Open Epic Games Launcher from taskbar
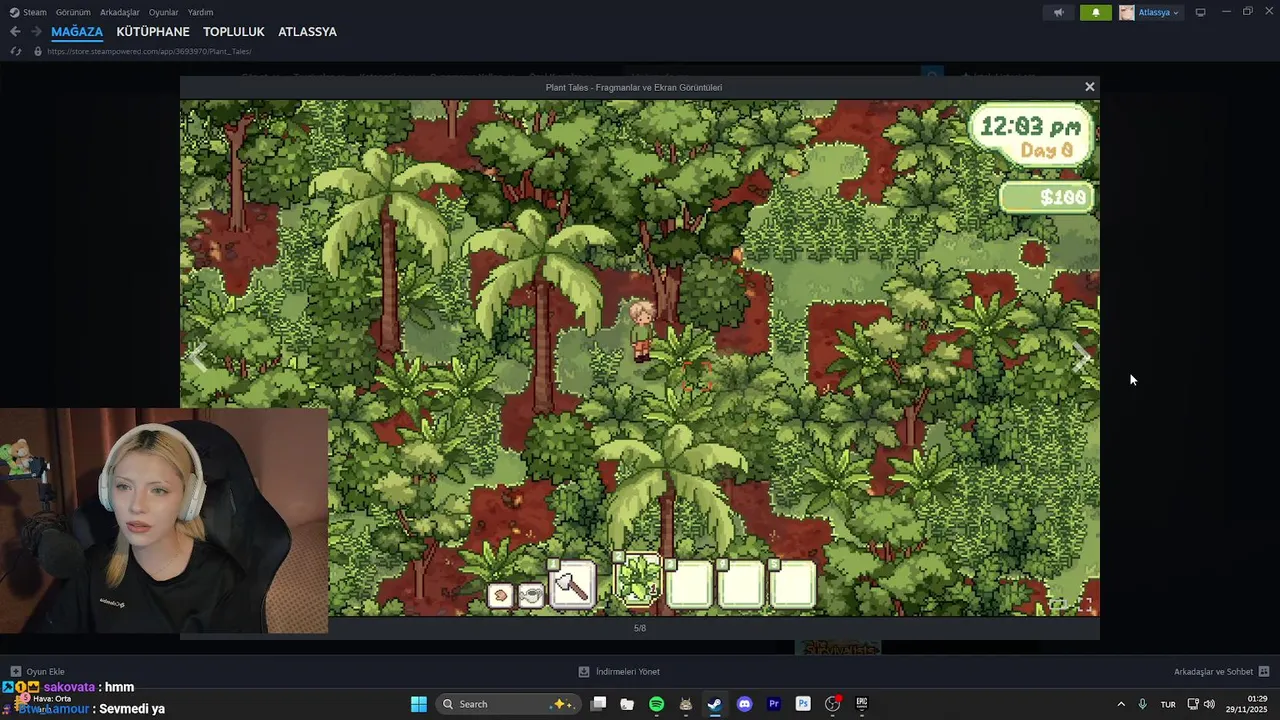Screen dimensions: 1280x720 [861, 704]
